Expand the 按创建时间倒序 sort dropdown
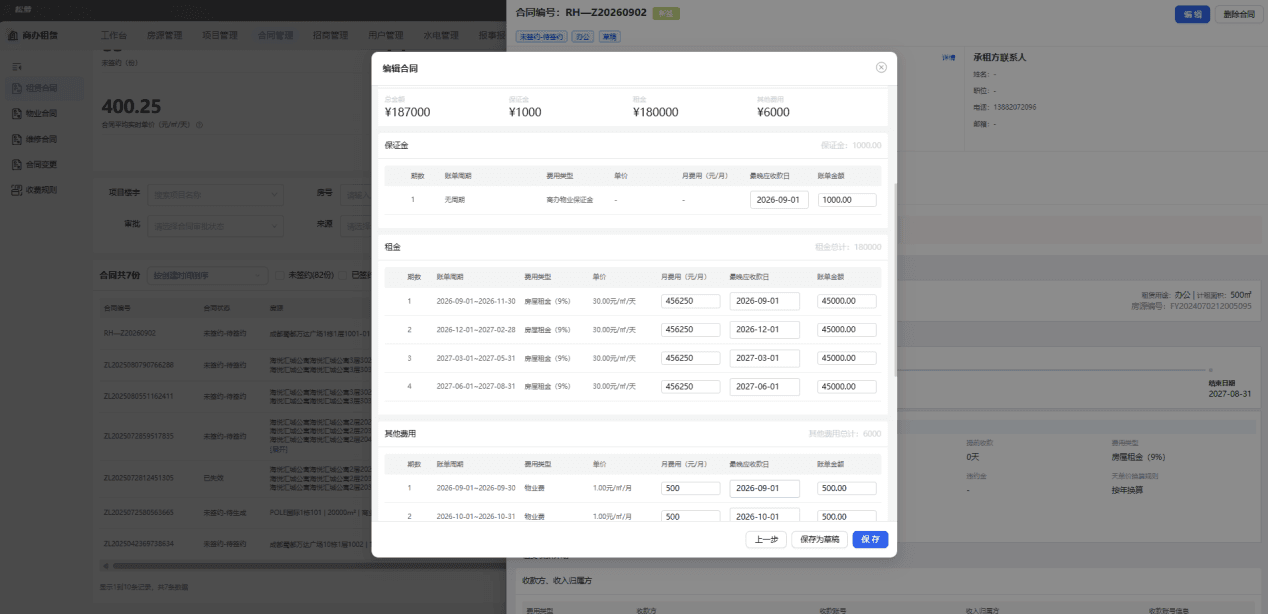This screenshot has height=614, width=1268. tap(207, 274)
